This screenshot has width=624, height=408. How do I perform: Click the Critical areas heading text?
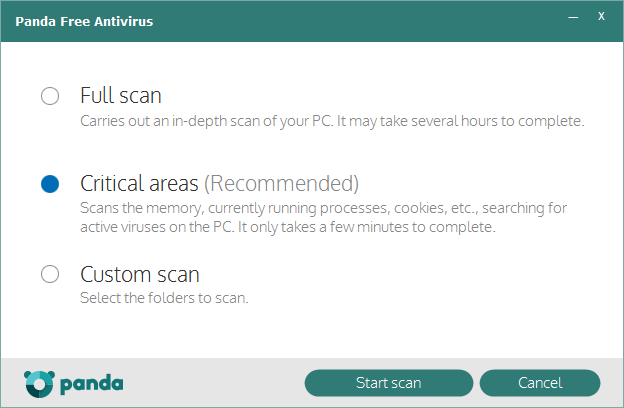click(139, 184)
